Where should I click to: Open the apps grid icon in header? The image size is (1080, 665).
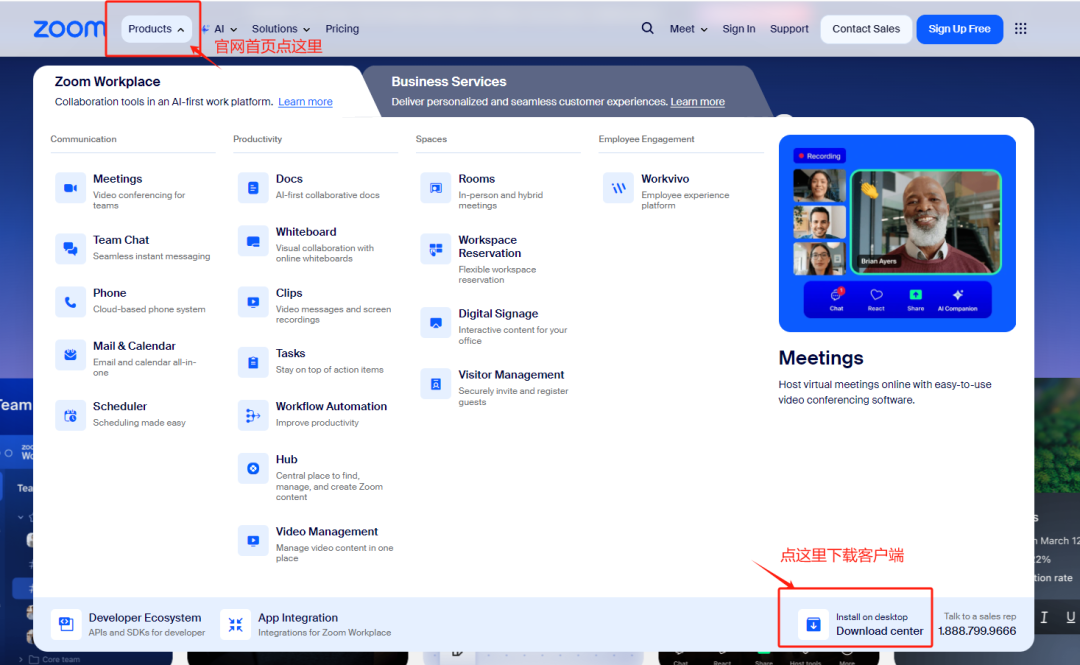[1020, 29]
